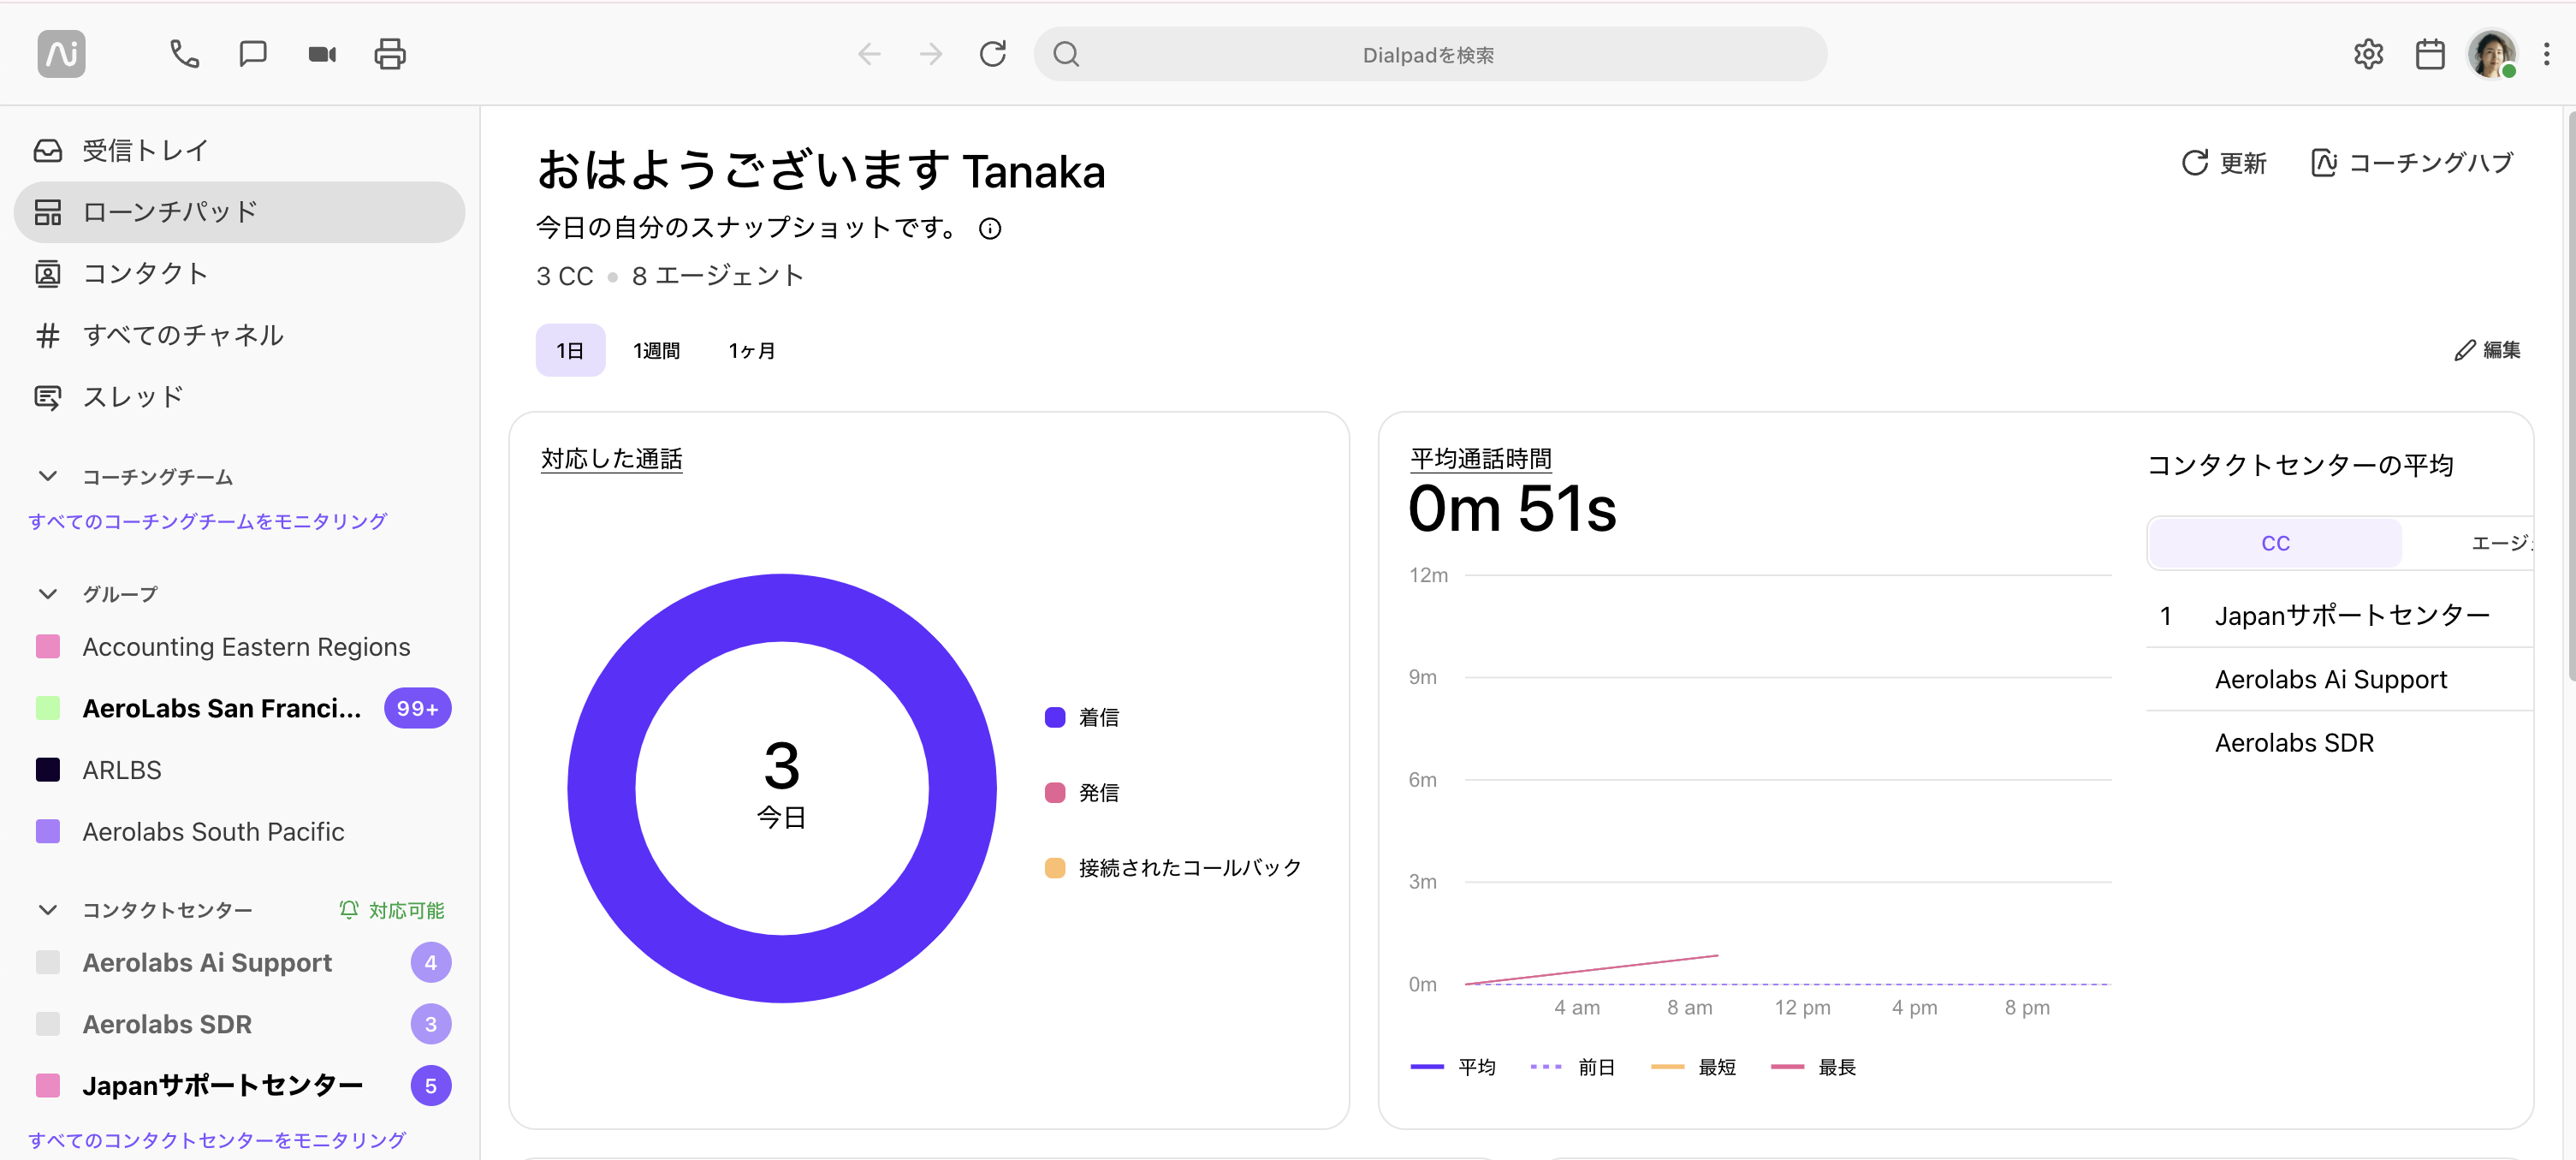Open settings gear icon

tap(2368, 54)
